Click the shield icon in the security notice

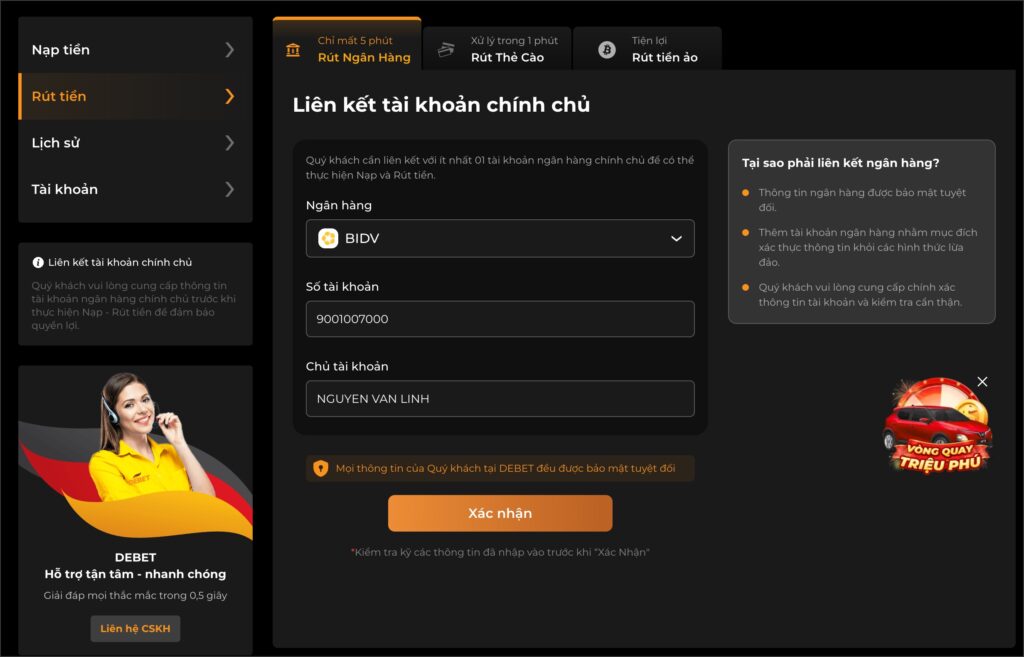[321, 468]
